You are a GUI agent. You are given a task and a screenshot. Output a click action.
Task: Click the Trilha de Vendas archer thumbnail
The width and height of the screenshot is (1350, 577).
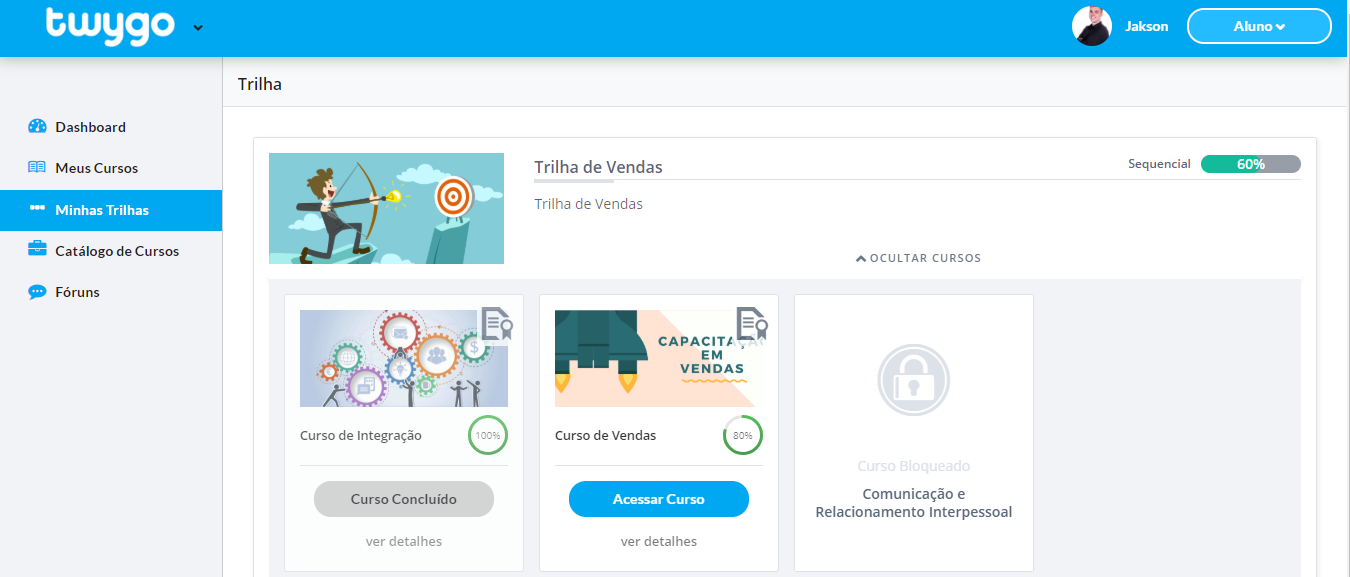(x=386, y=208)
